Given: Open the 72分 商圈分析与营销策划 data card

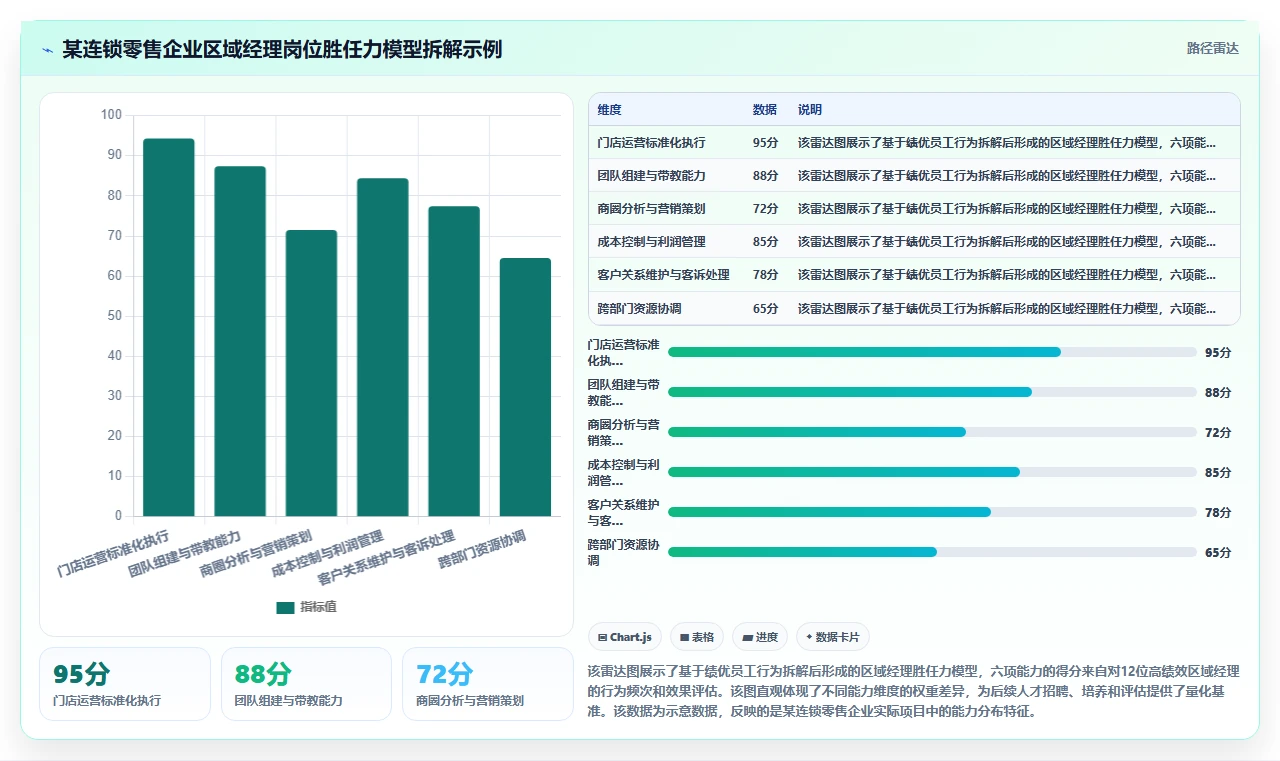Looking at the screenshot, I should (488, 684).
